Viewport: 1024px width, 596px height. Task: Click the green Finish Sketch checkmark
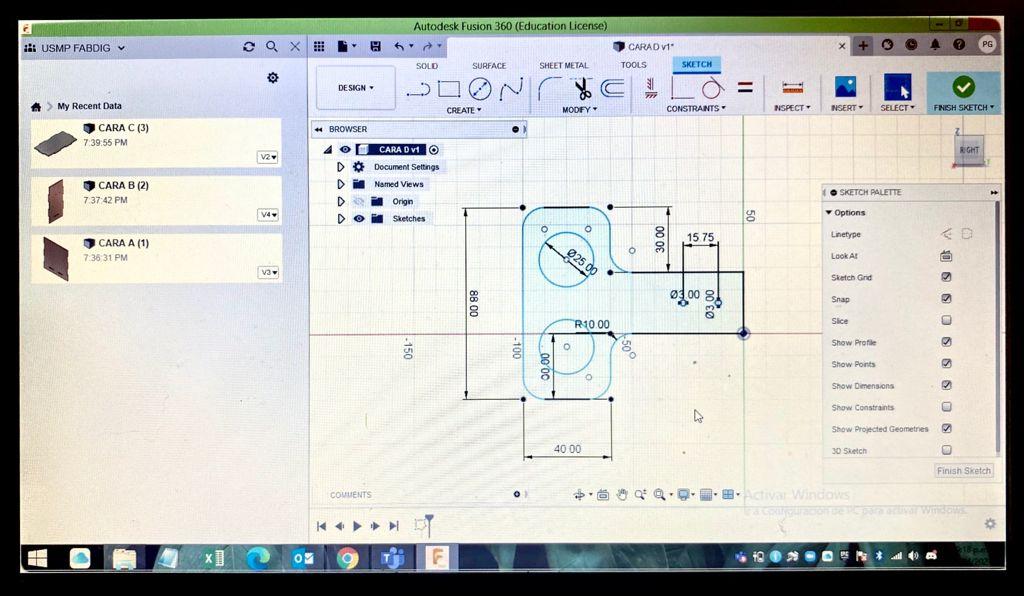point(963,86)
